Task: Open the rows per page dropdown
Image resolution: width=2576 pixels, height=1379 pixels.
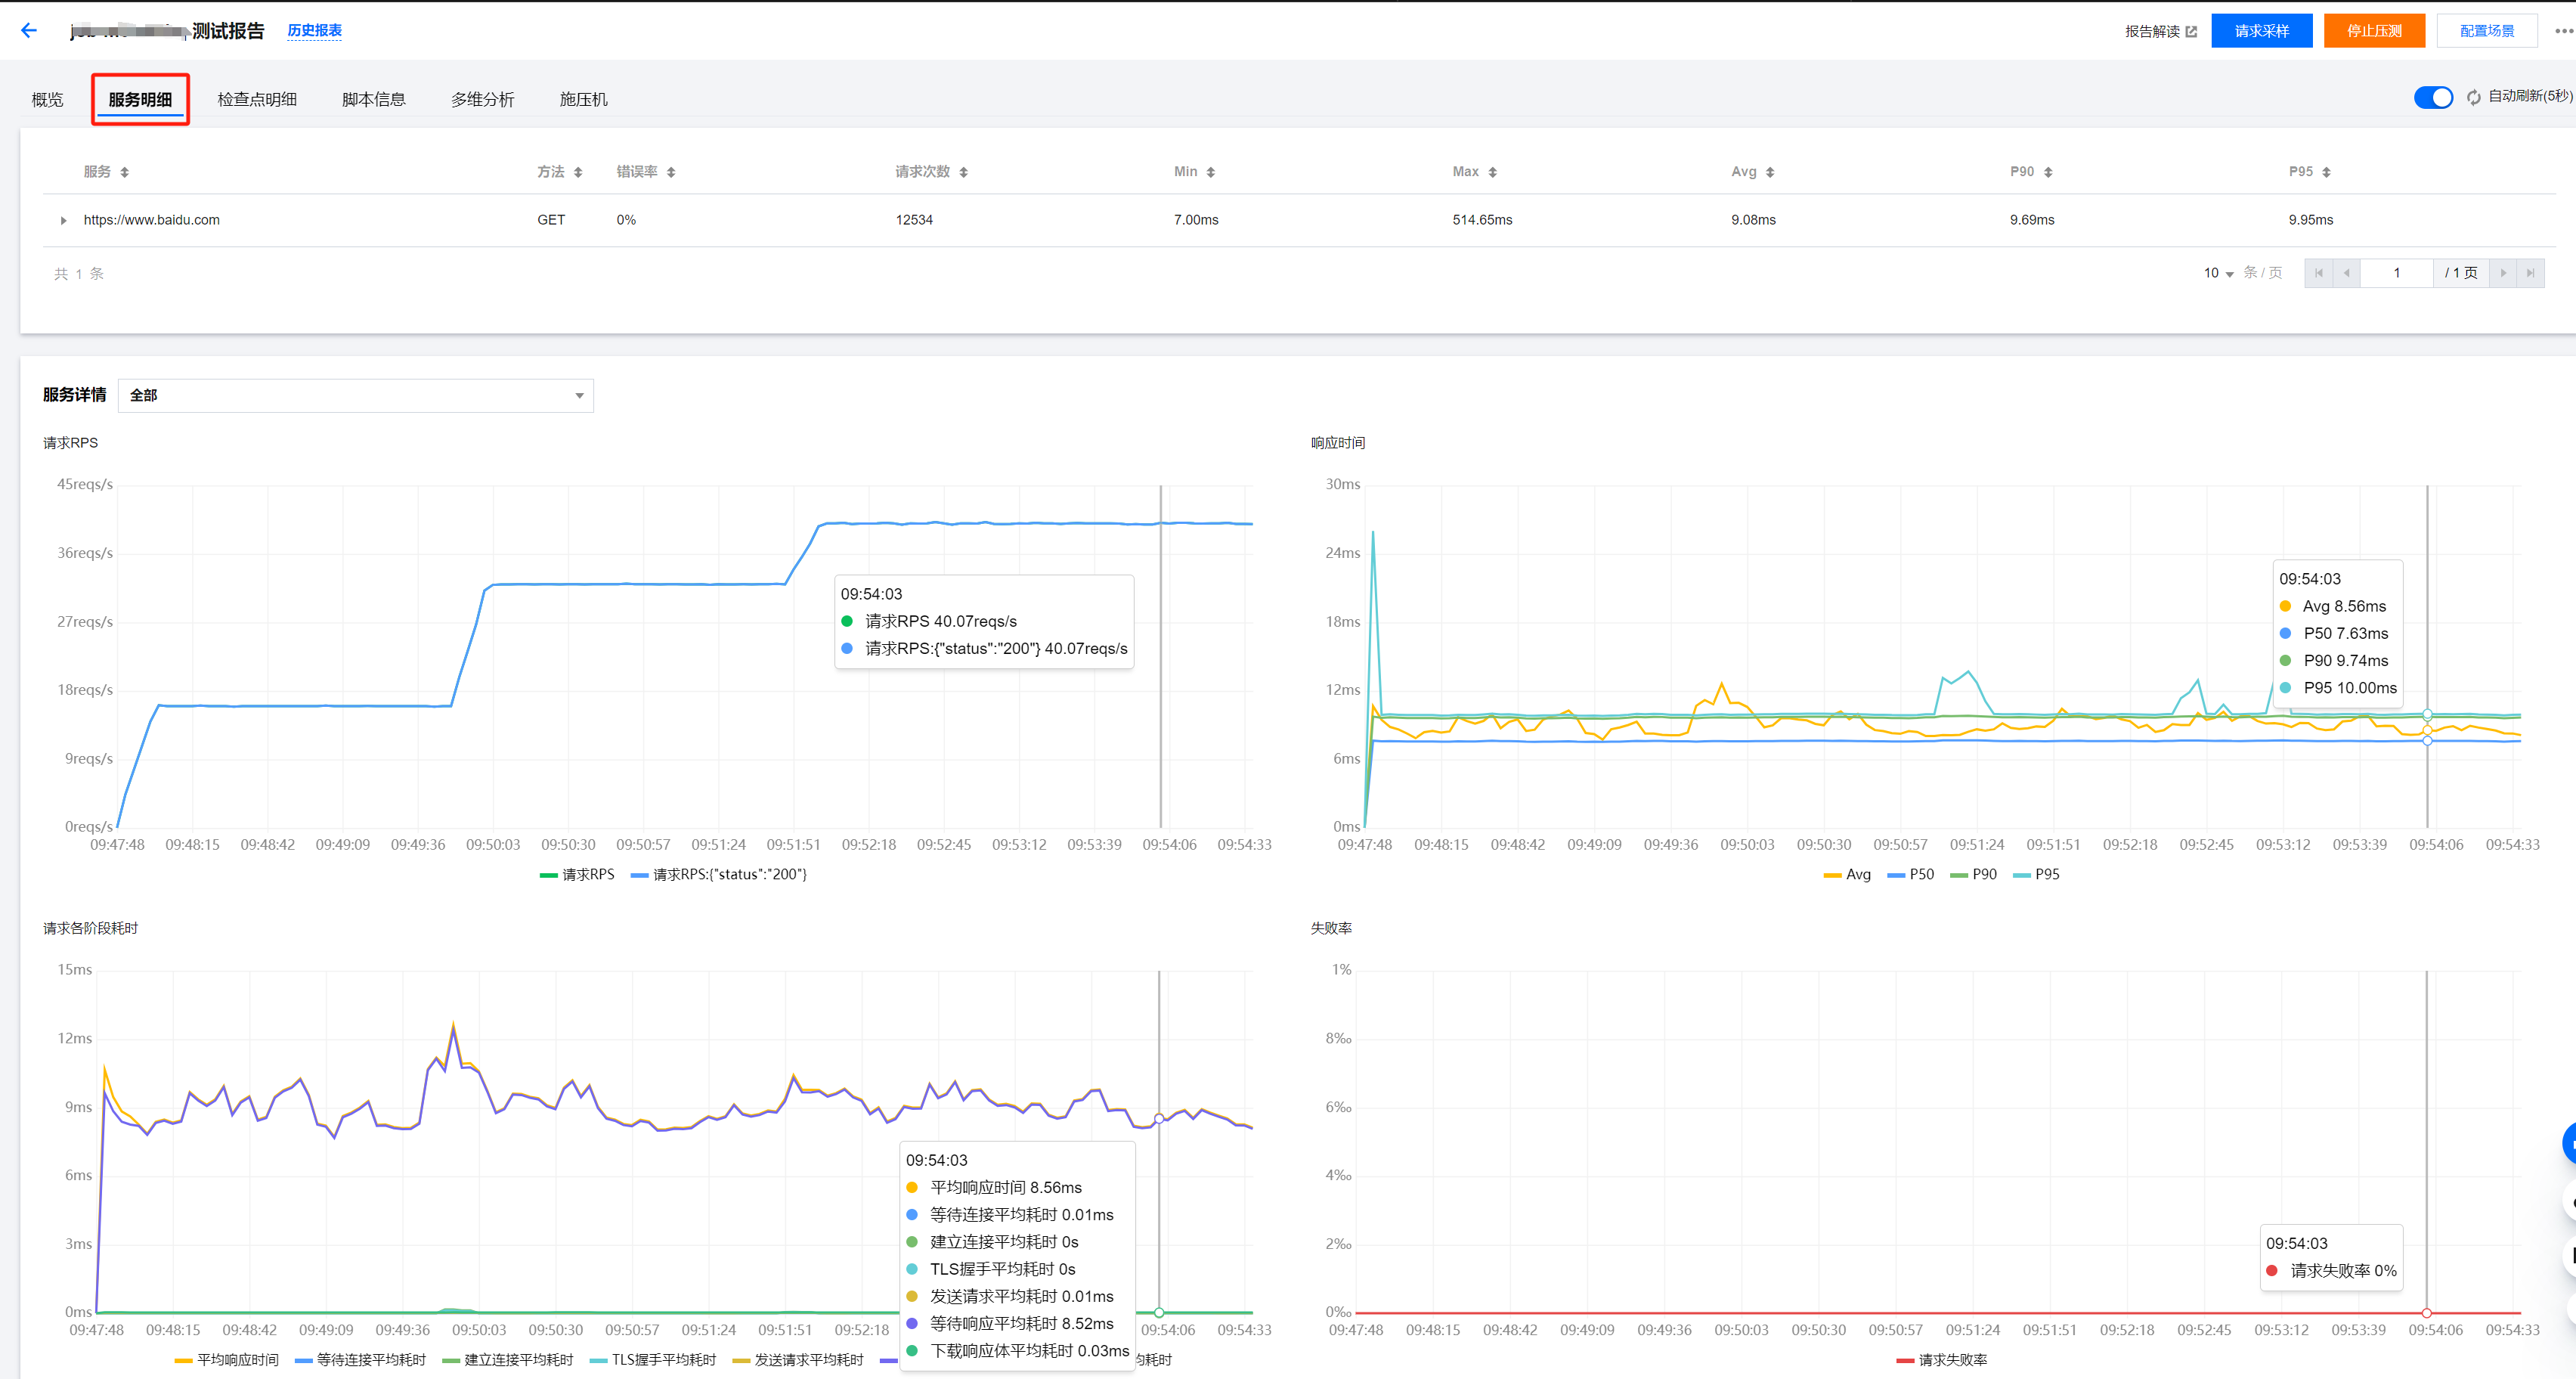Action: pyautogui.click(x=2218, y=273)
